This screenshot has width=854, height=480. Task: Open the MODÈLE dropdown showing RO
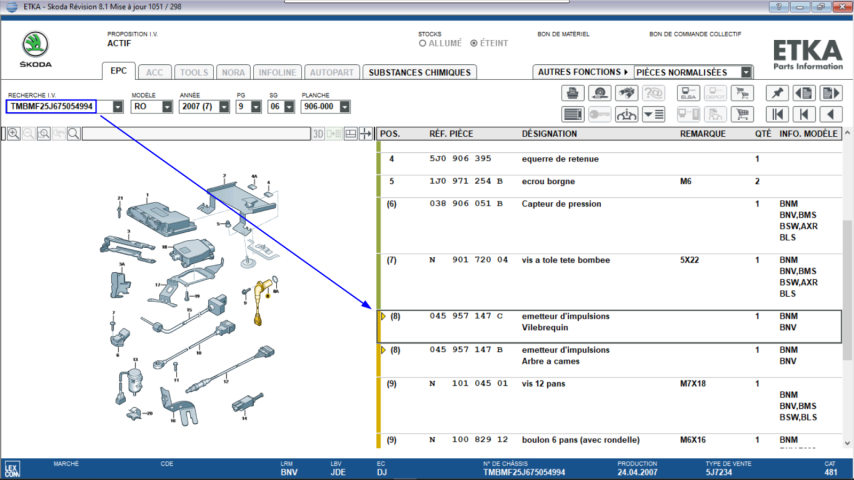click(x=166, y=106)
